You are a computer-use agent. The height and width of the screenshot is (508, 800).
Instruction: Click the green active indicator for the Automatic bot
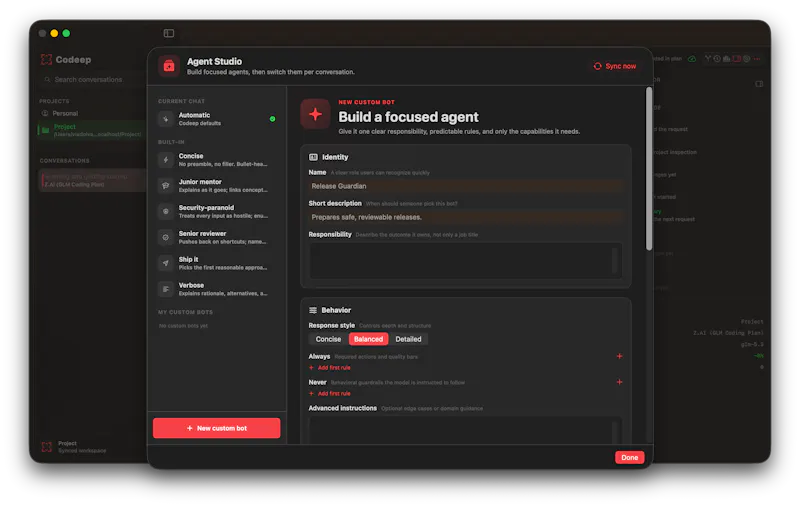tap(272, 119)
